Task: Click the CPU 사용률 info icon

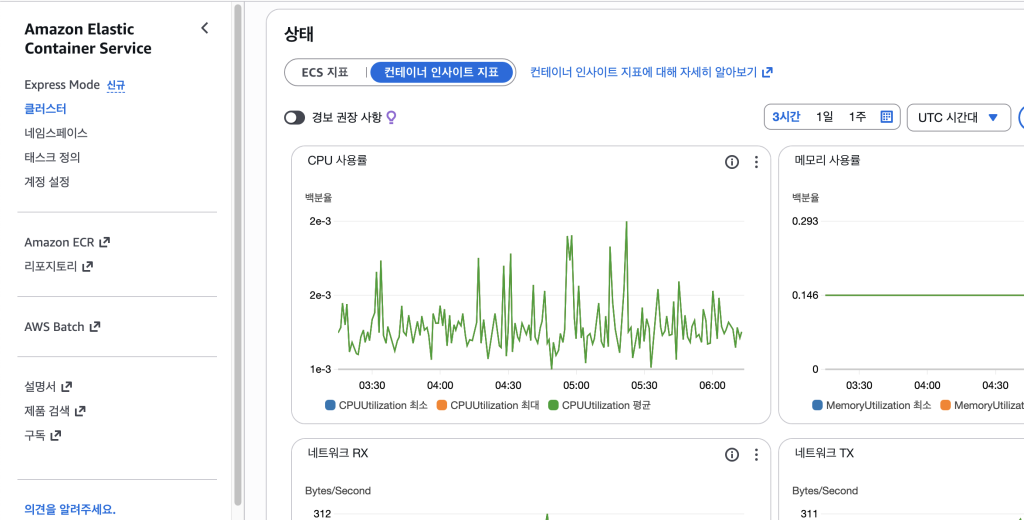Action: (x=731, y=162)
